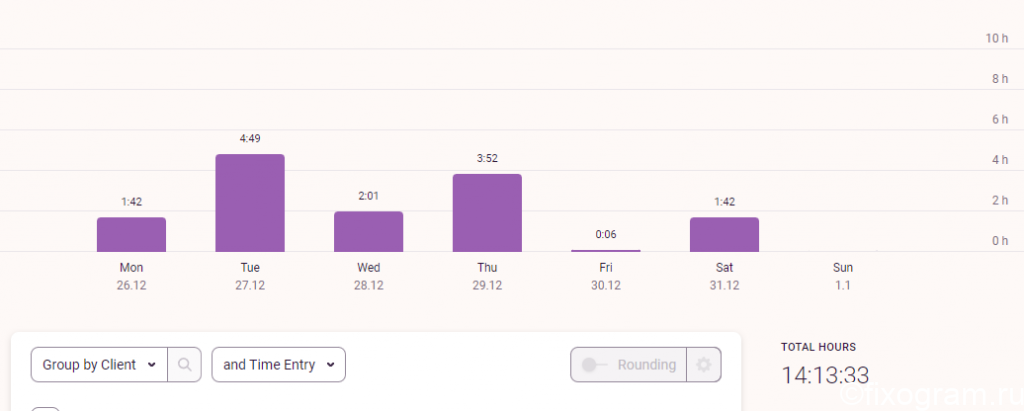Click the Sat 31.12 axis label
The height and width of the screenshot is (411, 1024).
[x=724, y=276]
